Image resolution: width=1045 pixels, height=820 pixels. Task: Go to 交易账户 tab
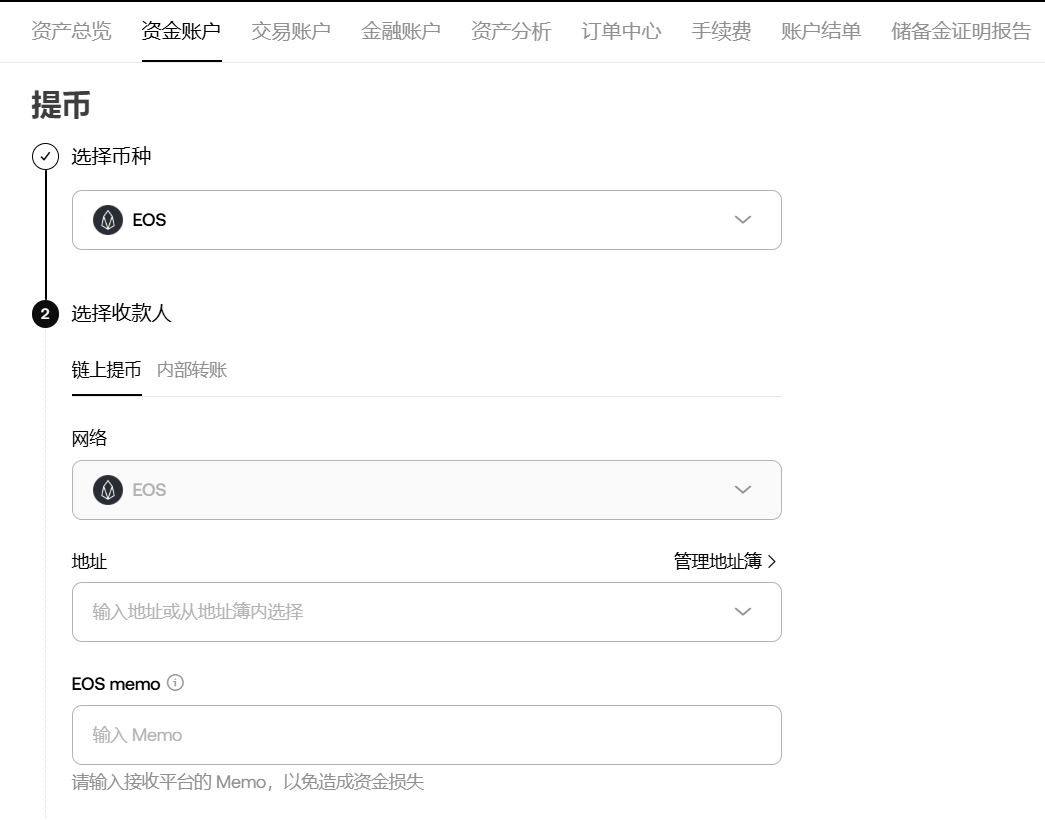[x=291, y=31]
